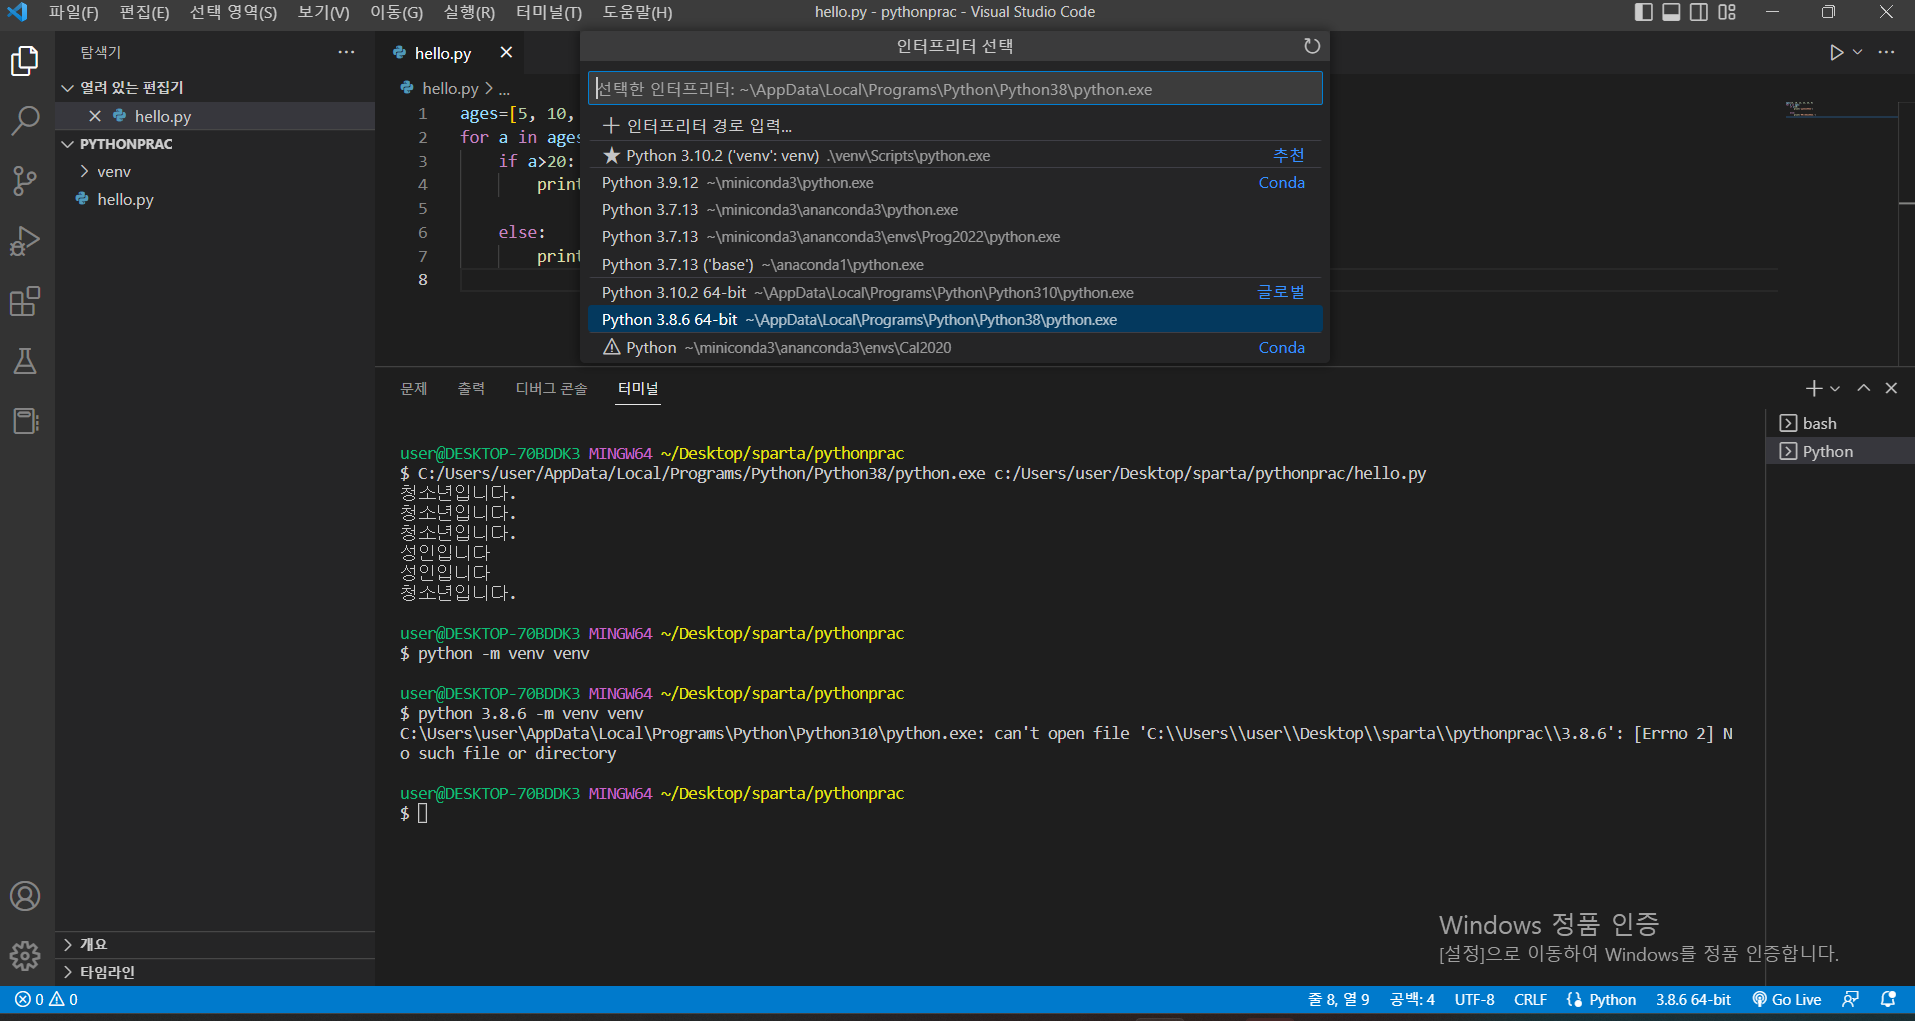This screenshot has height=1021, width=1915.
Task: Collapse the open editors section
Action: click(215, 87)
